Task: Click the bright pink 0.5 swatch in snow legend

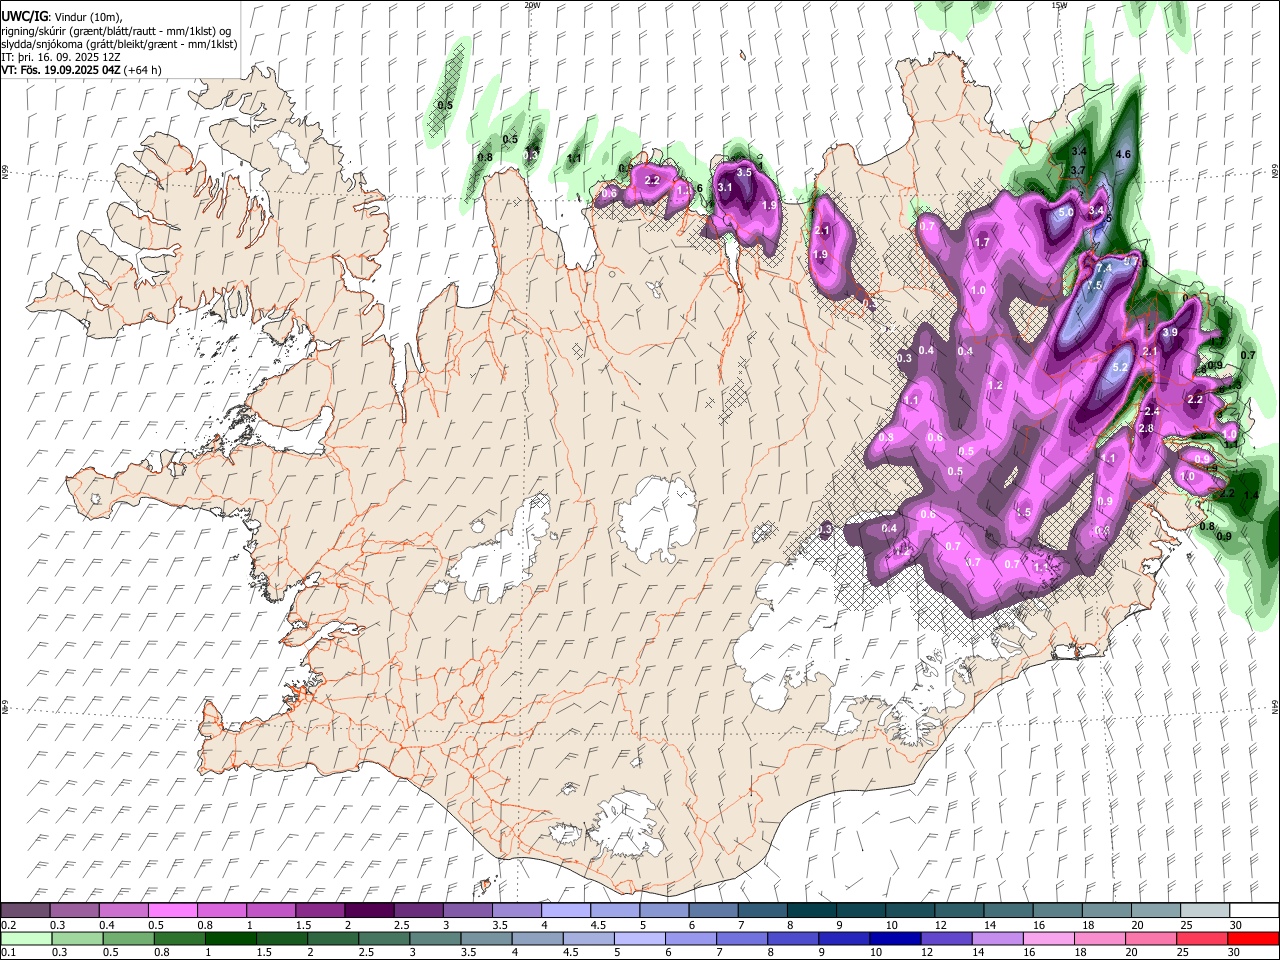Action: point(172,911)
